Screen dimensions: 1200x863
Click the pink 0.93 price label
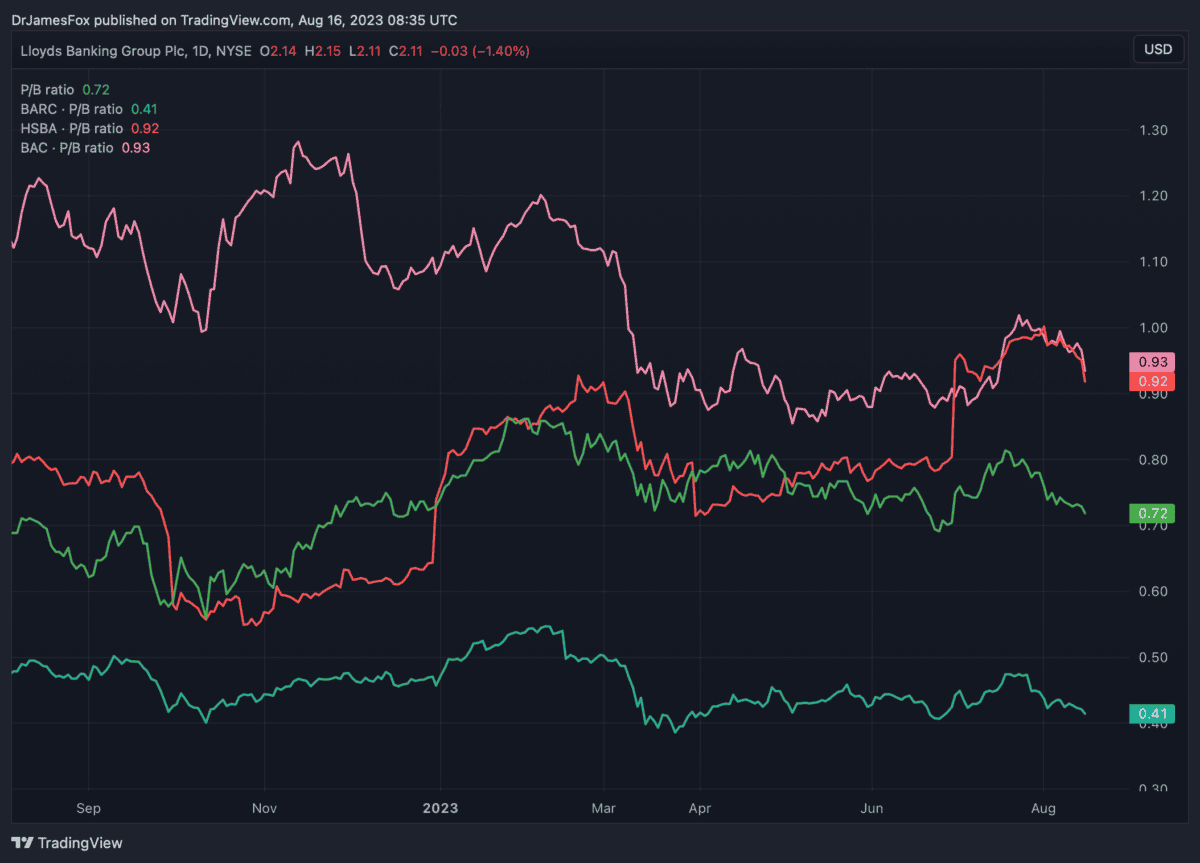click(1151, 362)
